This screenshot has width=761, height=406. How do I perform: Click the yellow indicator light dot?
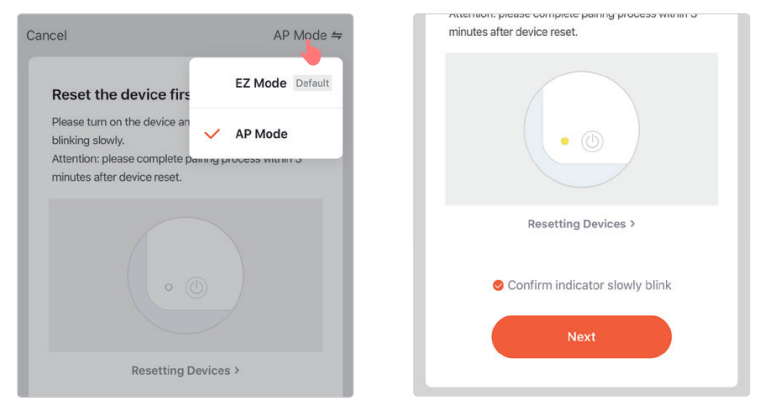[x=565, y=141]
